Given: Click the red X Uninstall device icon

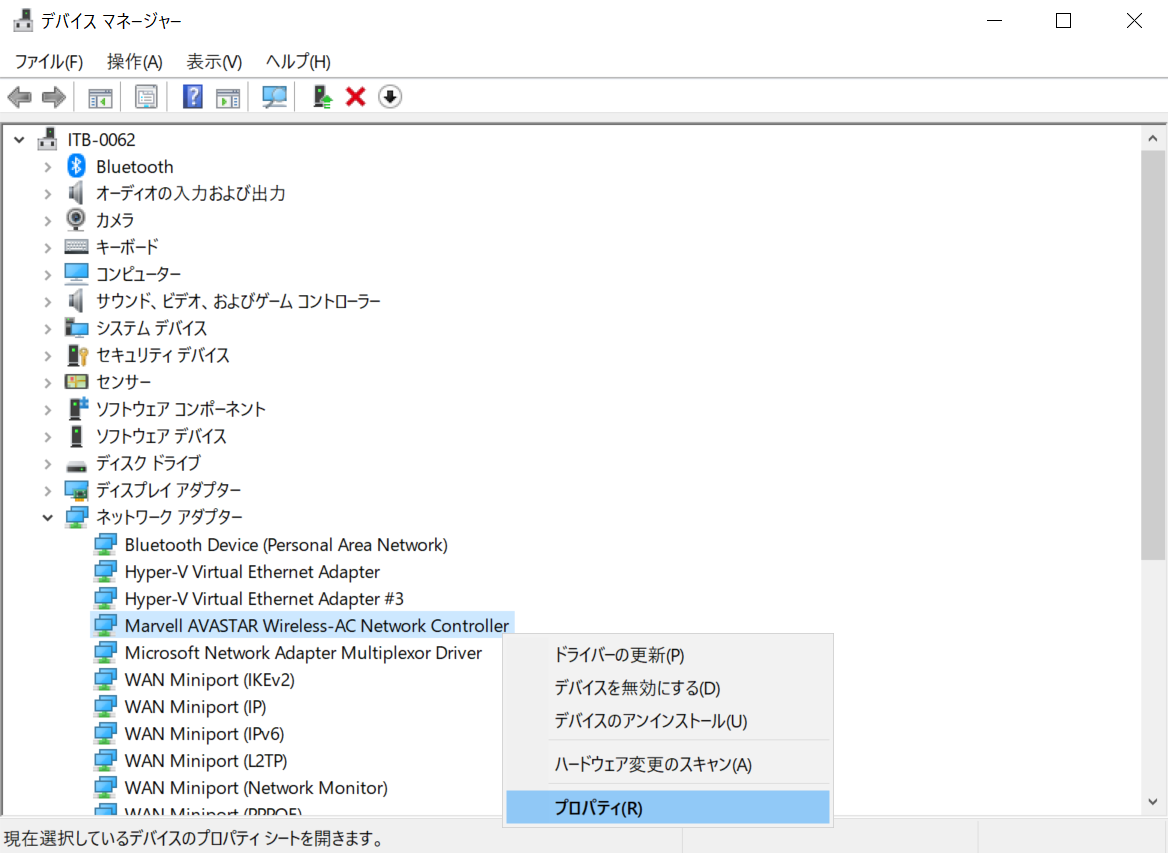Looking at the screenshot, I should tap(355, 97).
